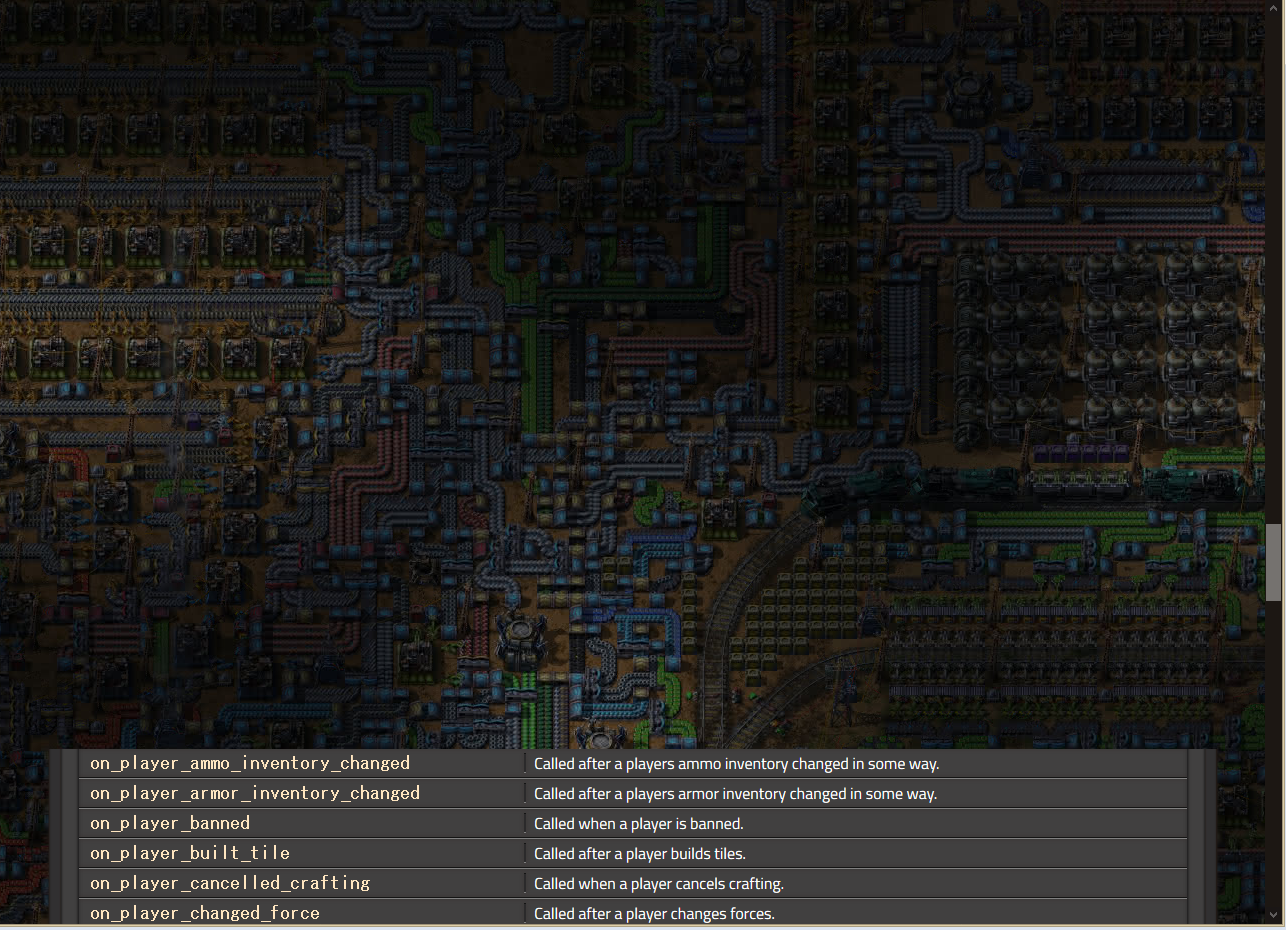Open the on_player_cancelled_crafting event link
The width and height of the screenshot is (1286, 930).
tap(230, 883)
